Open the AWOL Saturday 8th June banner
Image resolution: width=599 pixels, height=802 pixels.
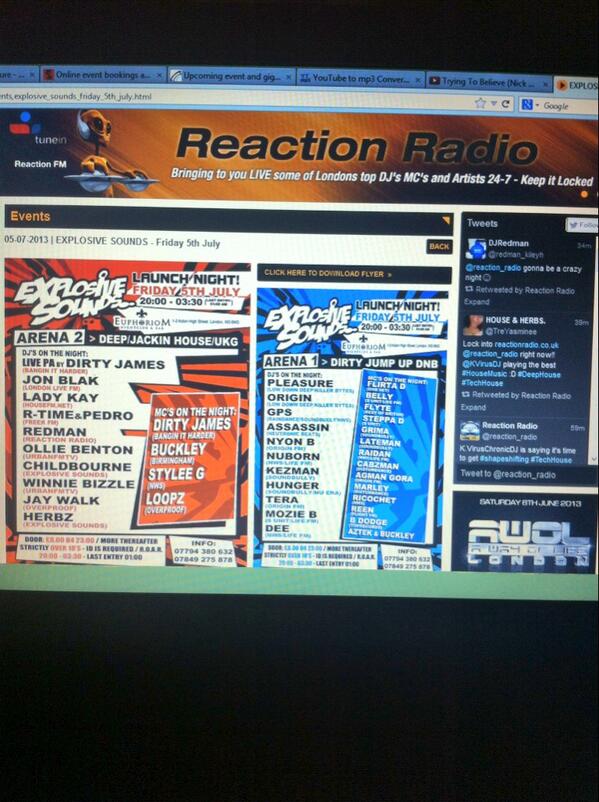coord(525,532)
